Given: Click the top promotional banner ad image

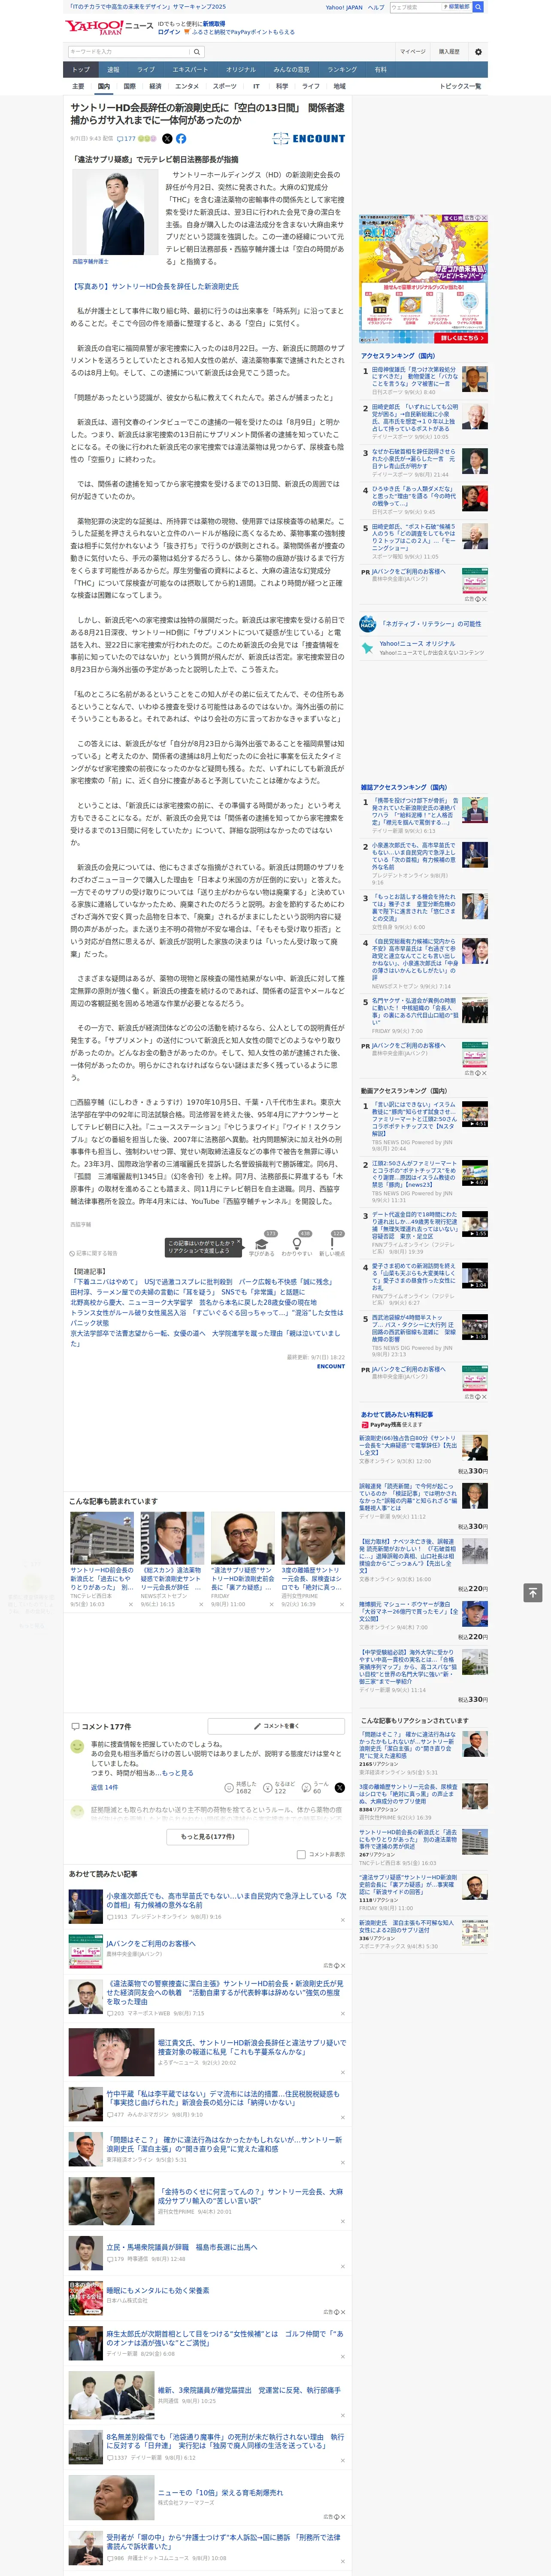Looking at the screenshot, I should point(423,279).
